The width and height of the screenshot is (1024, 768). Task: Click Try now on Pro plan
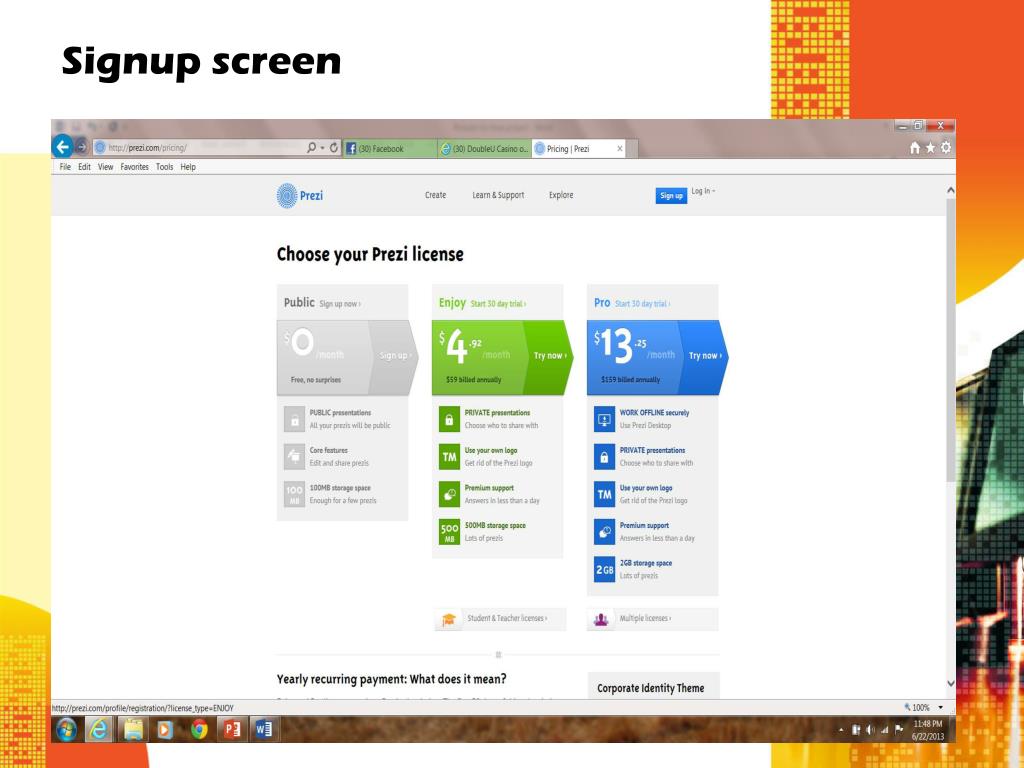705,356
